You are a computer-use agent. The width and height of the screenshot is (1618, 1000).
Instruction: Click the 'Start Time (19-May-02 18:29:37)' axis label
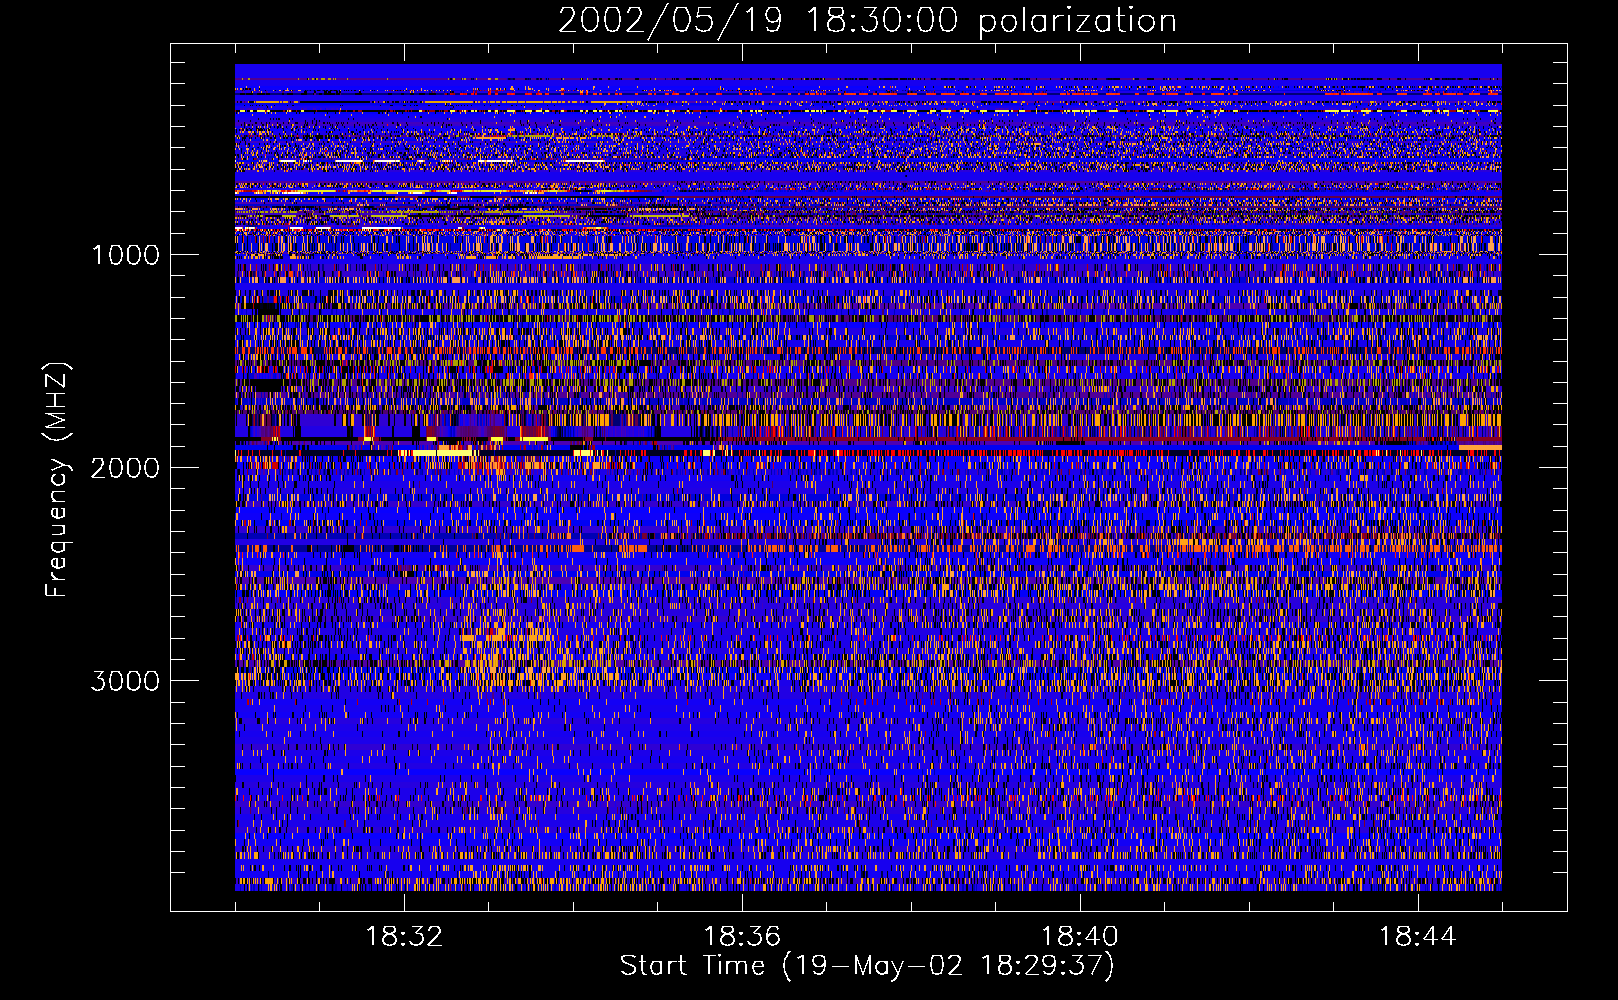(867, 966)
